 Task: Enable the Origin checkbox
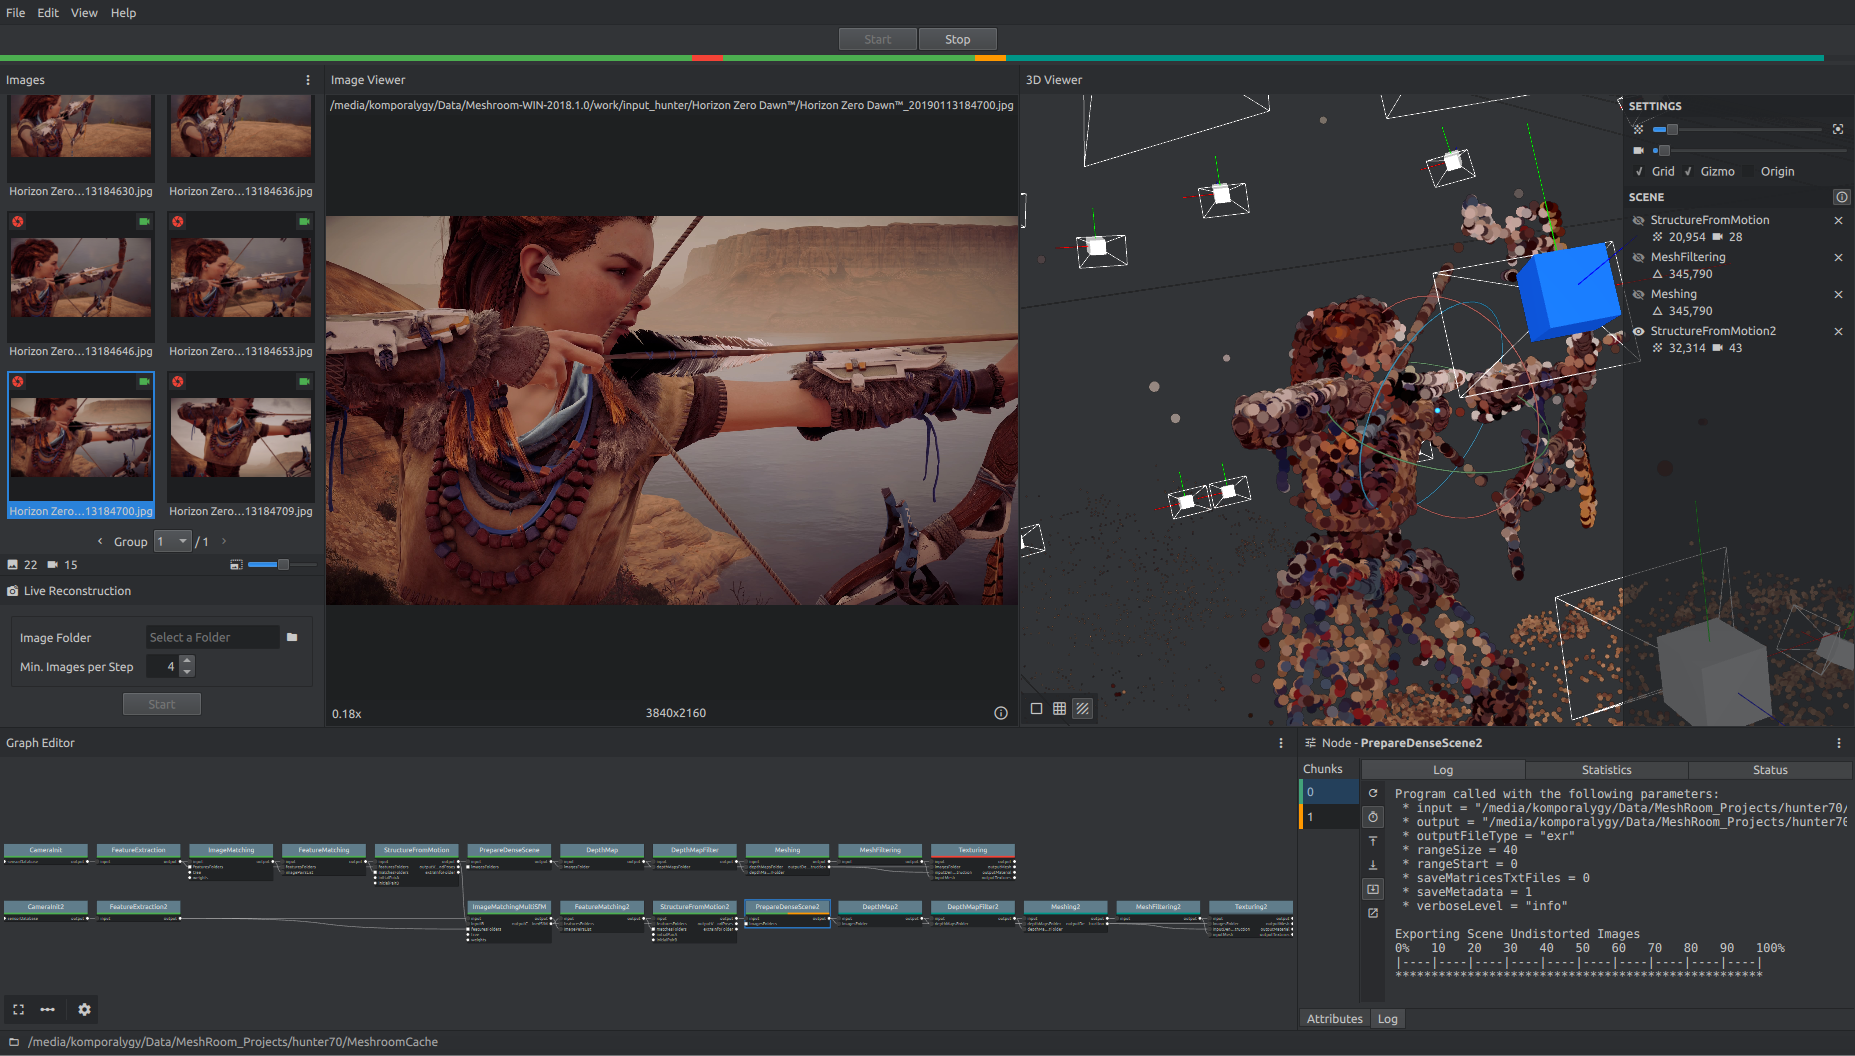[x=1750, y=172]
